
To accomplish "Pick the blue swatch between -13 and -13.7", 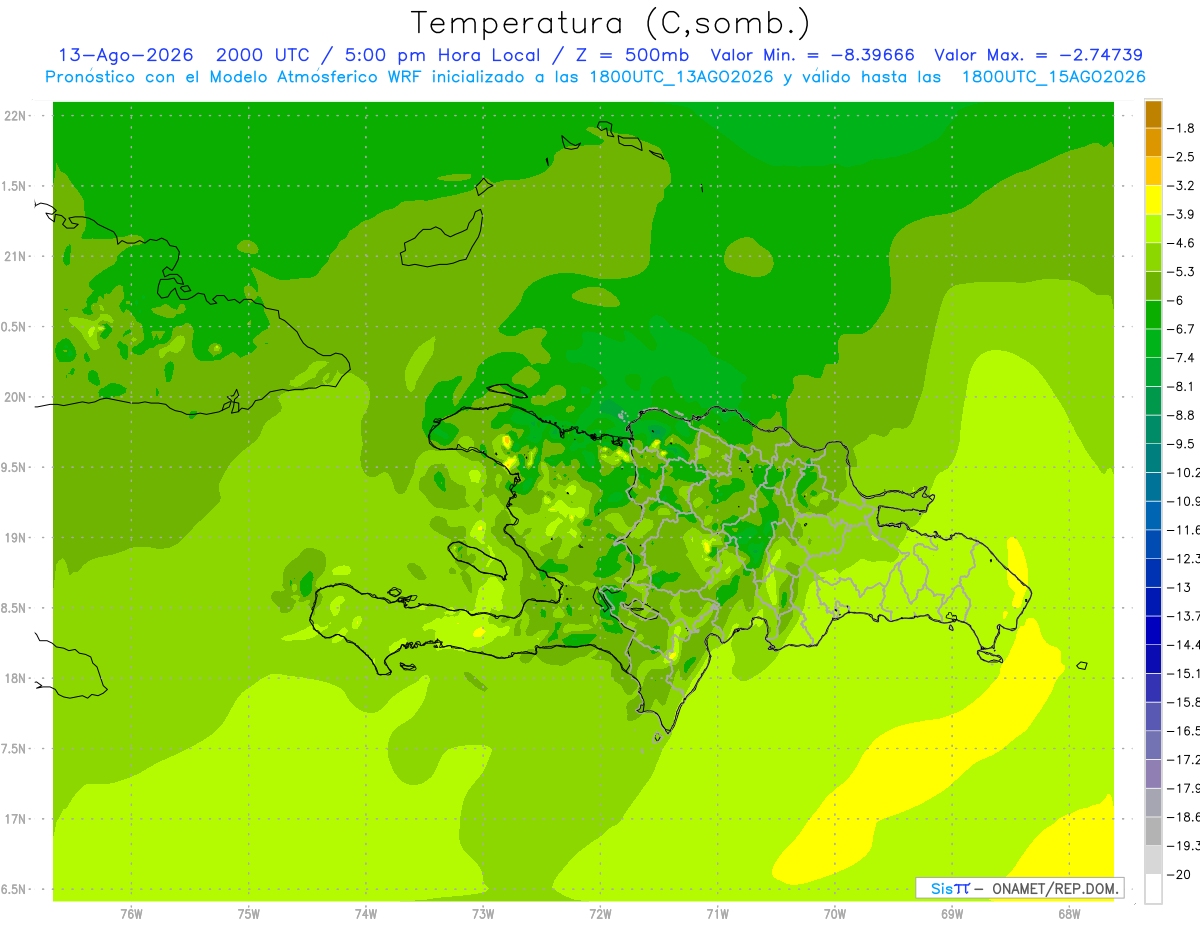I will click(1153, 601).
